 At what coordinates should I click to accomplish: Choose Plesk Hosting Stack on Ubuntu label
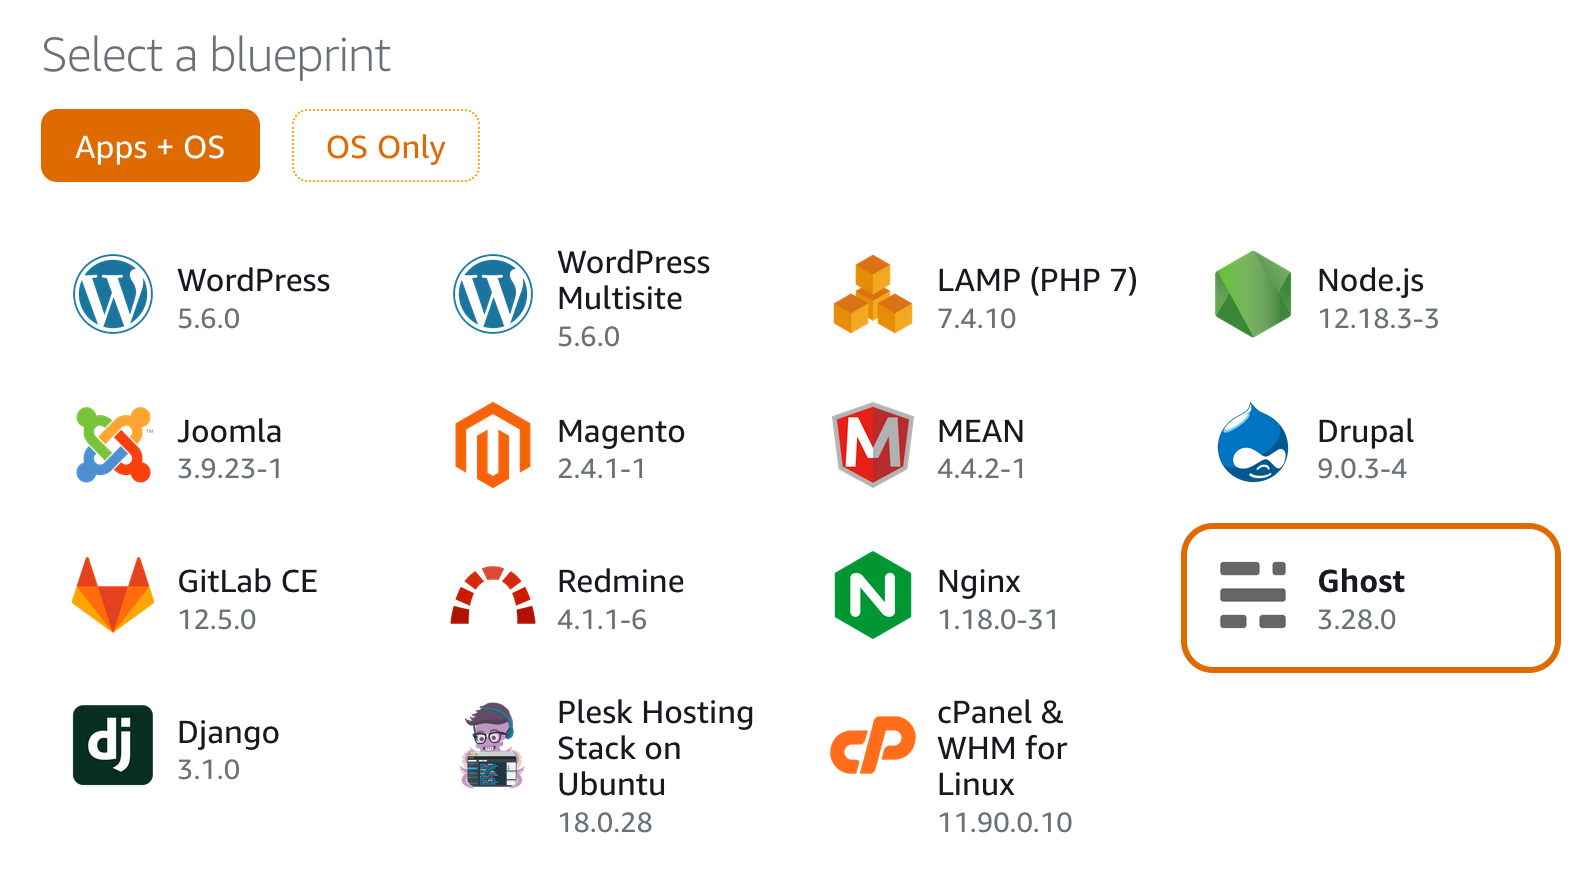click(656, 748)
